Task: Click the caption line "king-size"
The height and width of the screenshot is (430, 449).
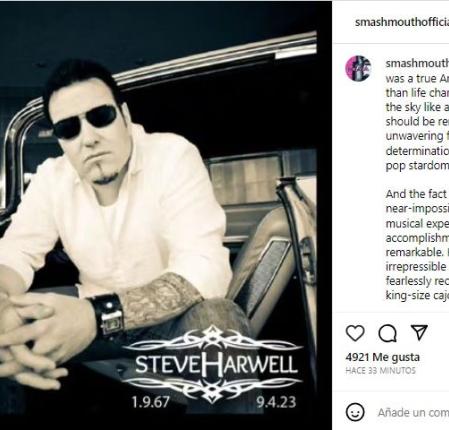Action: (x=417, y=295)
